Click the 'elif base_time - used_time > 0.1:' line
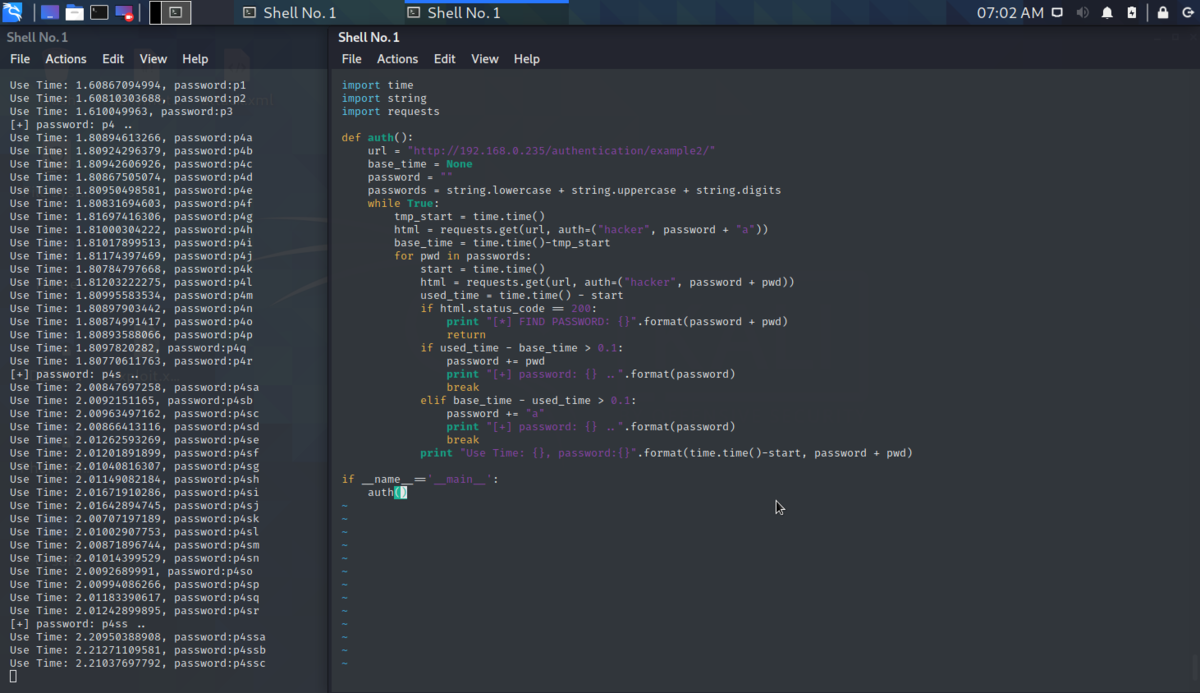This screenshot has height=693, width=1200. point(528,401)
